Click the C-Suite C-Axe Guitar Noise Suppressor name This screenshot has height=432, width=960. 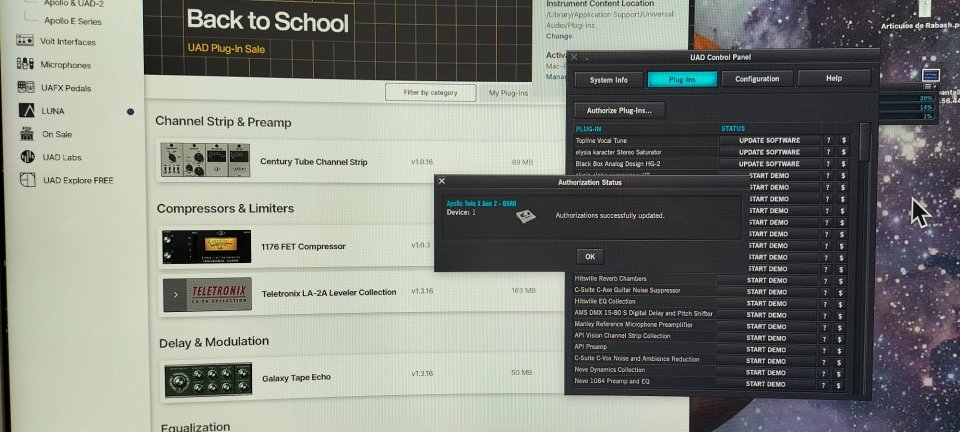(x=627, y=290)
